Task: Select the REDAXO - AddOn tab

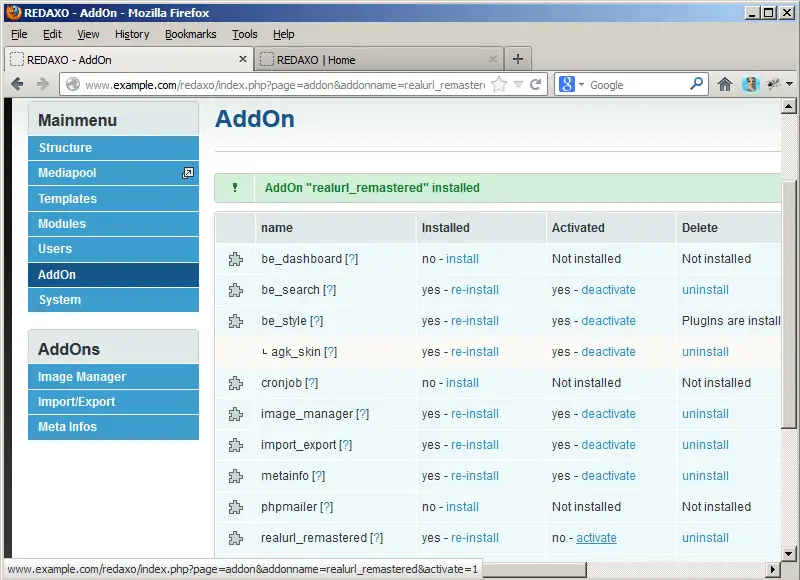Action: pyautogui.click(x=130, y=60)
